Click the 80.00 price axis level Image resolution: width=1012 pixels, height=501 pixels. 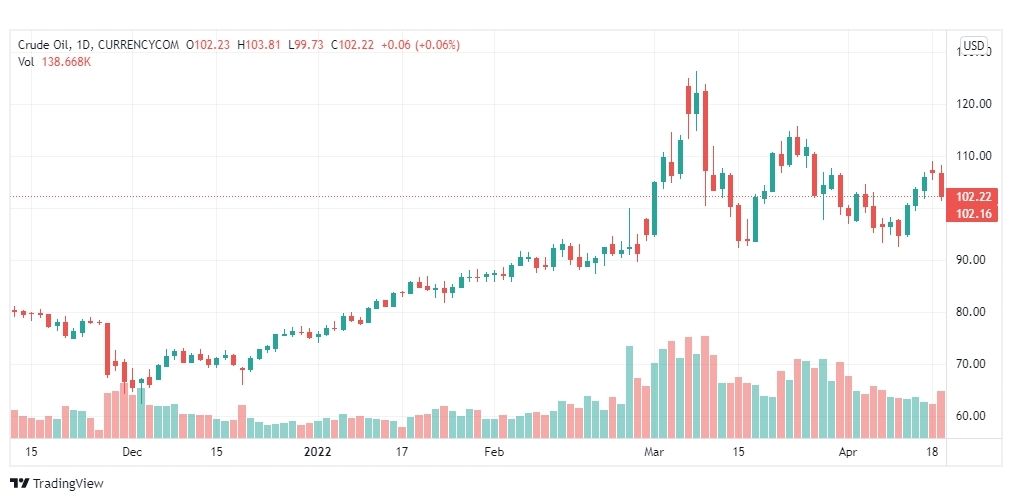[x=973, y=312]
